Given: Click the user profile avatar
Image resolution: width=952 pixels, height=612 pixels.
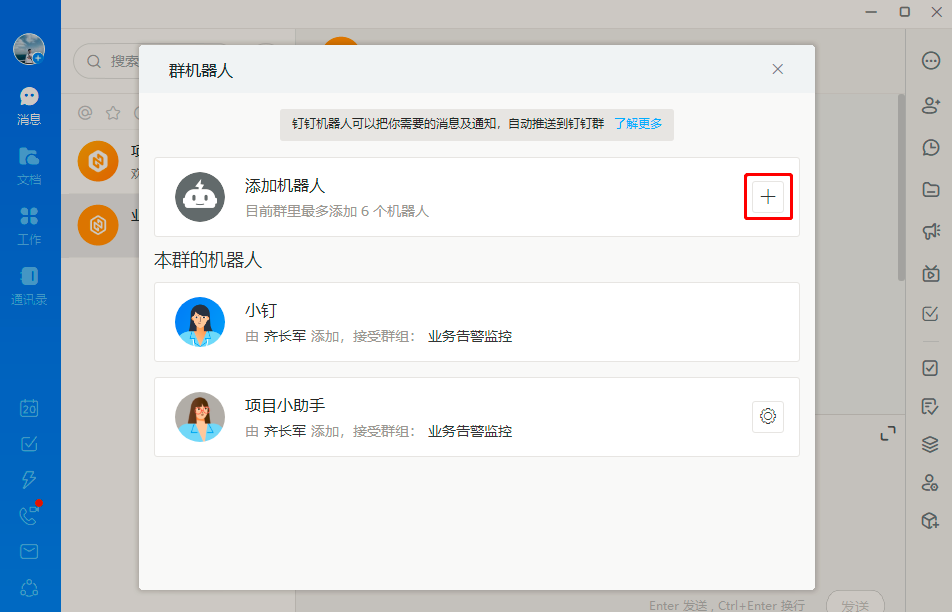Looking at the screenshot, I should (29, 49).
